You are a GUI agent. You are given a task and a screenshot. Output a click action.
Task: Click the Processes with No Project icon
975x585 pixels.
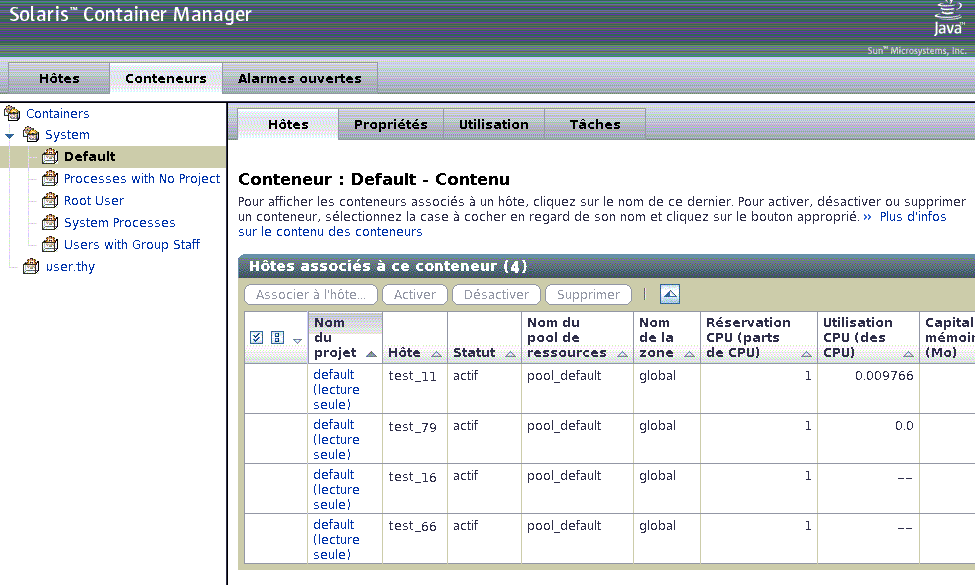pyautogui.click(x=50, y=178)
